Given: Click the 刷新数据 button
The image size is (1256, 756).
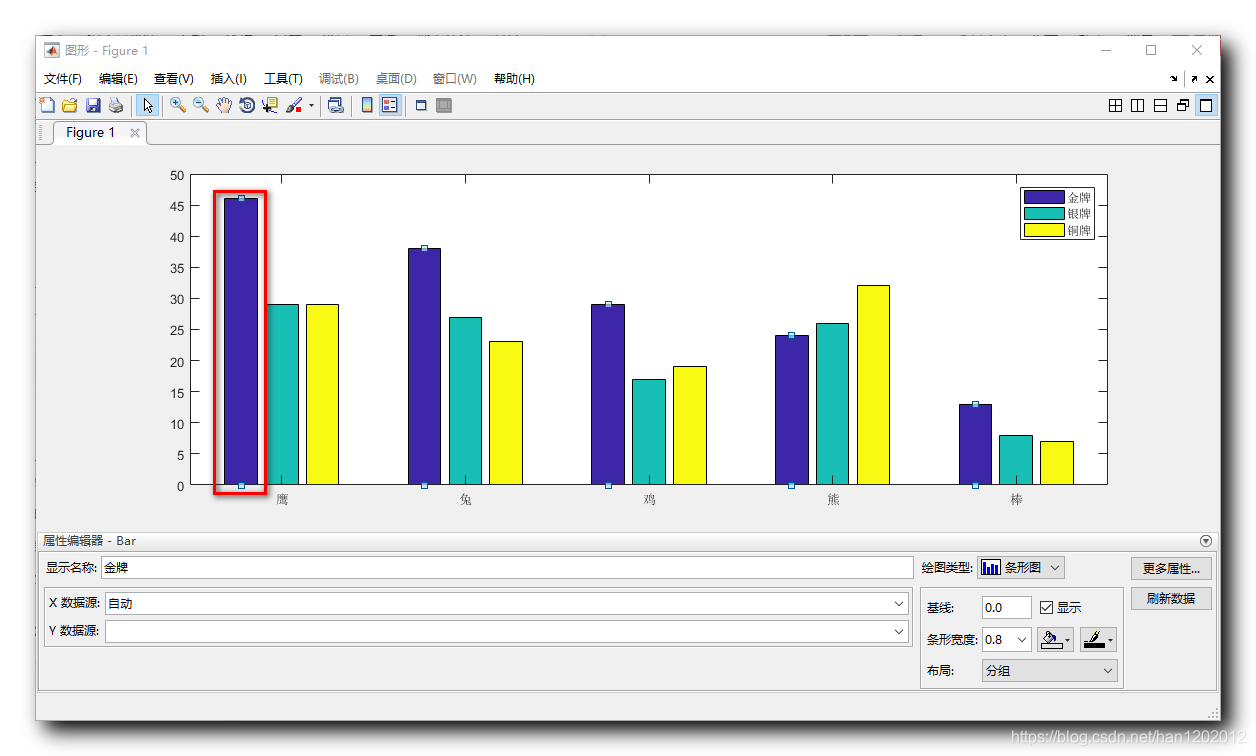Looking at the screenshot, I should coord(1171,599).
